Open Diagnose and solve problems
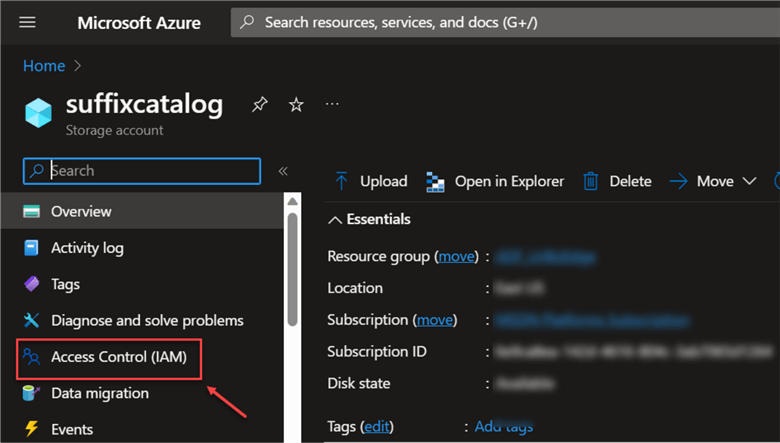Image resolution: width=780 pixels, height=443 pixels. point(147,321)
